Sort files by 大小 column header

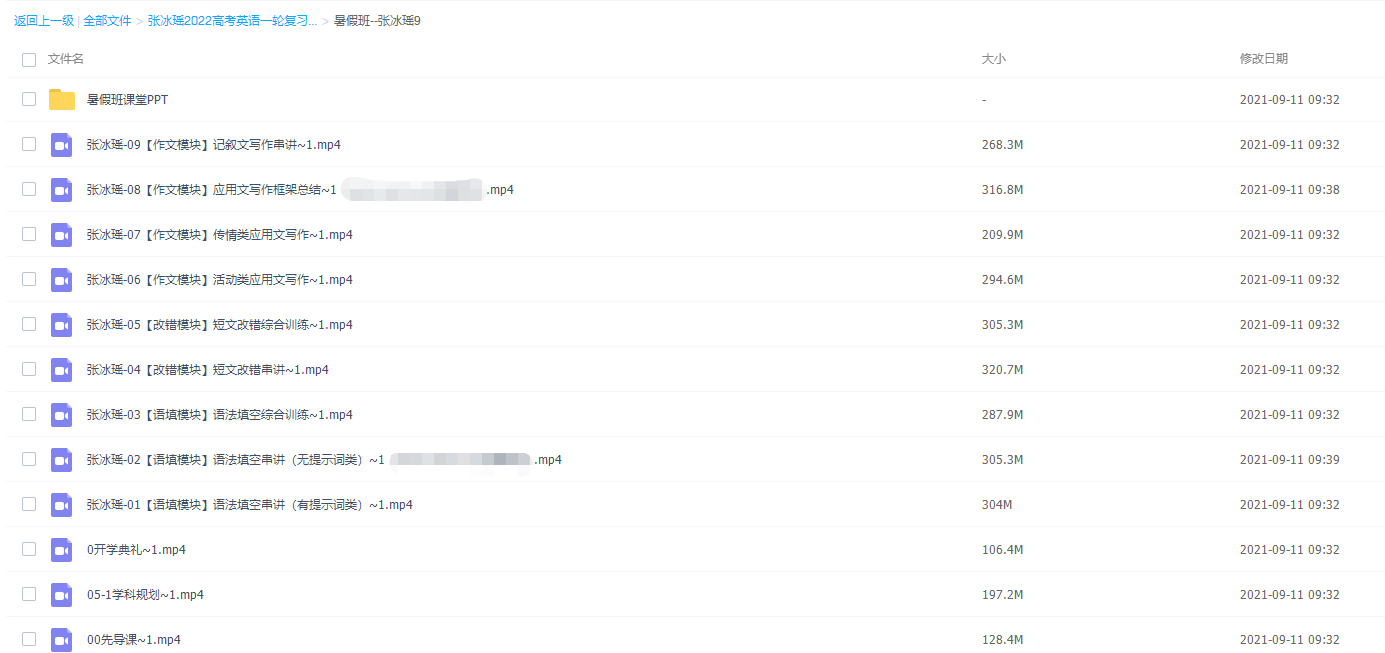993,59
